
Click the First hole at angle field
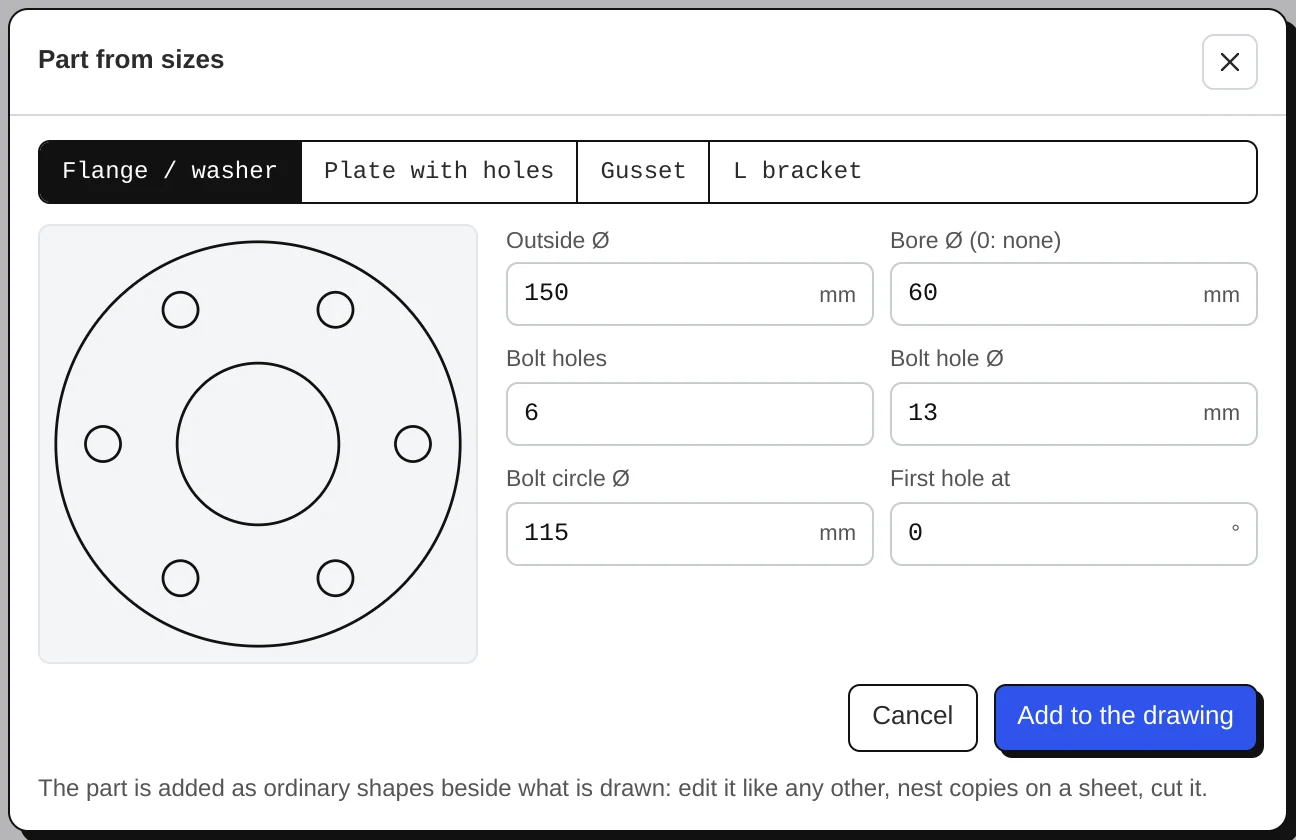tap(1073, 534)
